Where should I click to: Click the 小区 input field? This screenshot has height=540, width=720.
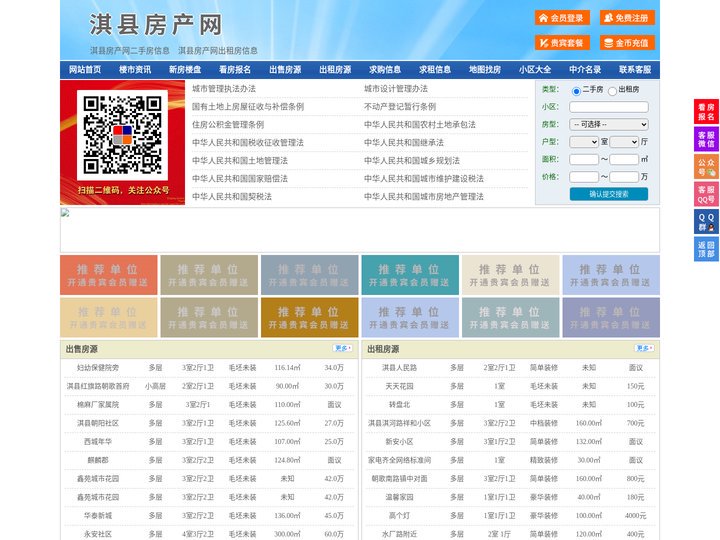pos(609,107)
